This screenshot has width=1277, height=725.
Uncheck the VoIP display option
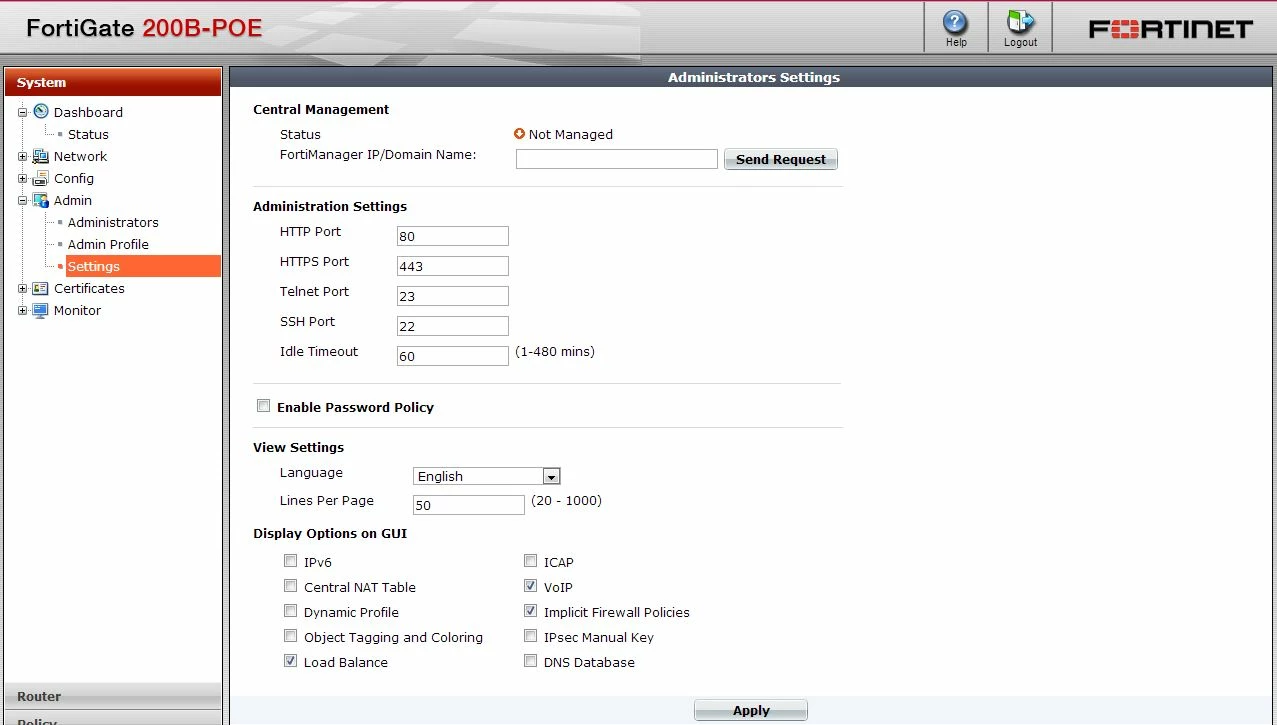coord(531,586)
